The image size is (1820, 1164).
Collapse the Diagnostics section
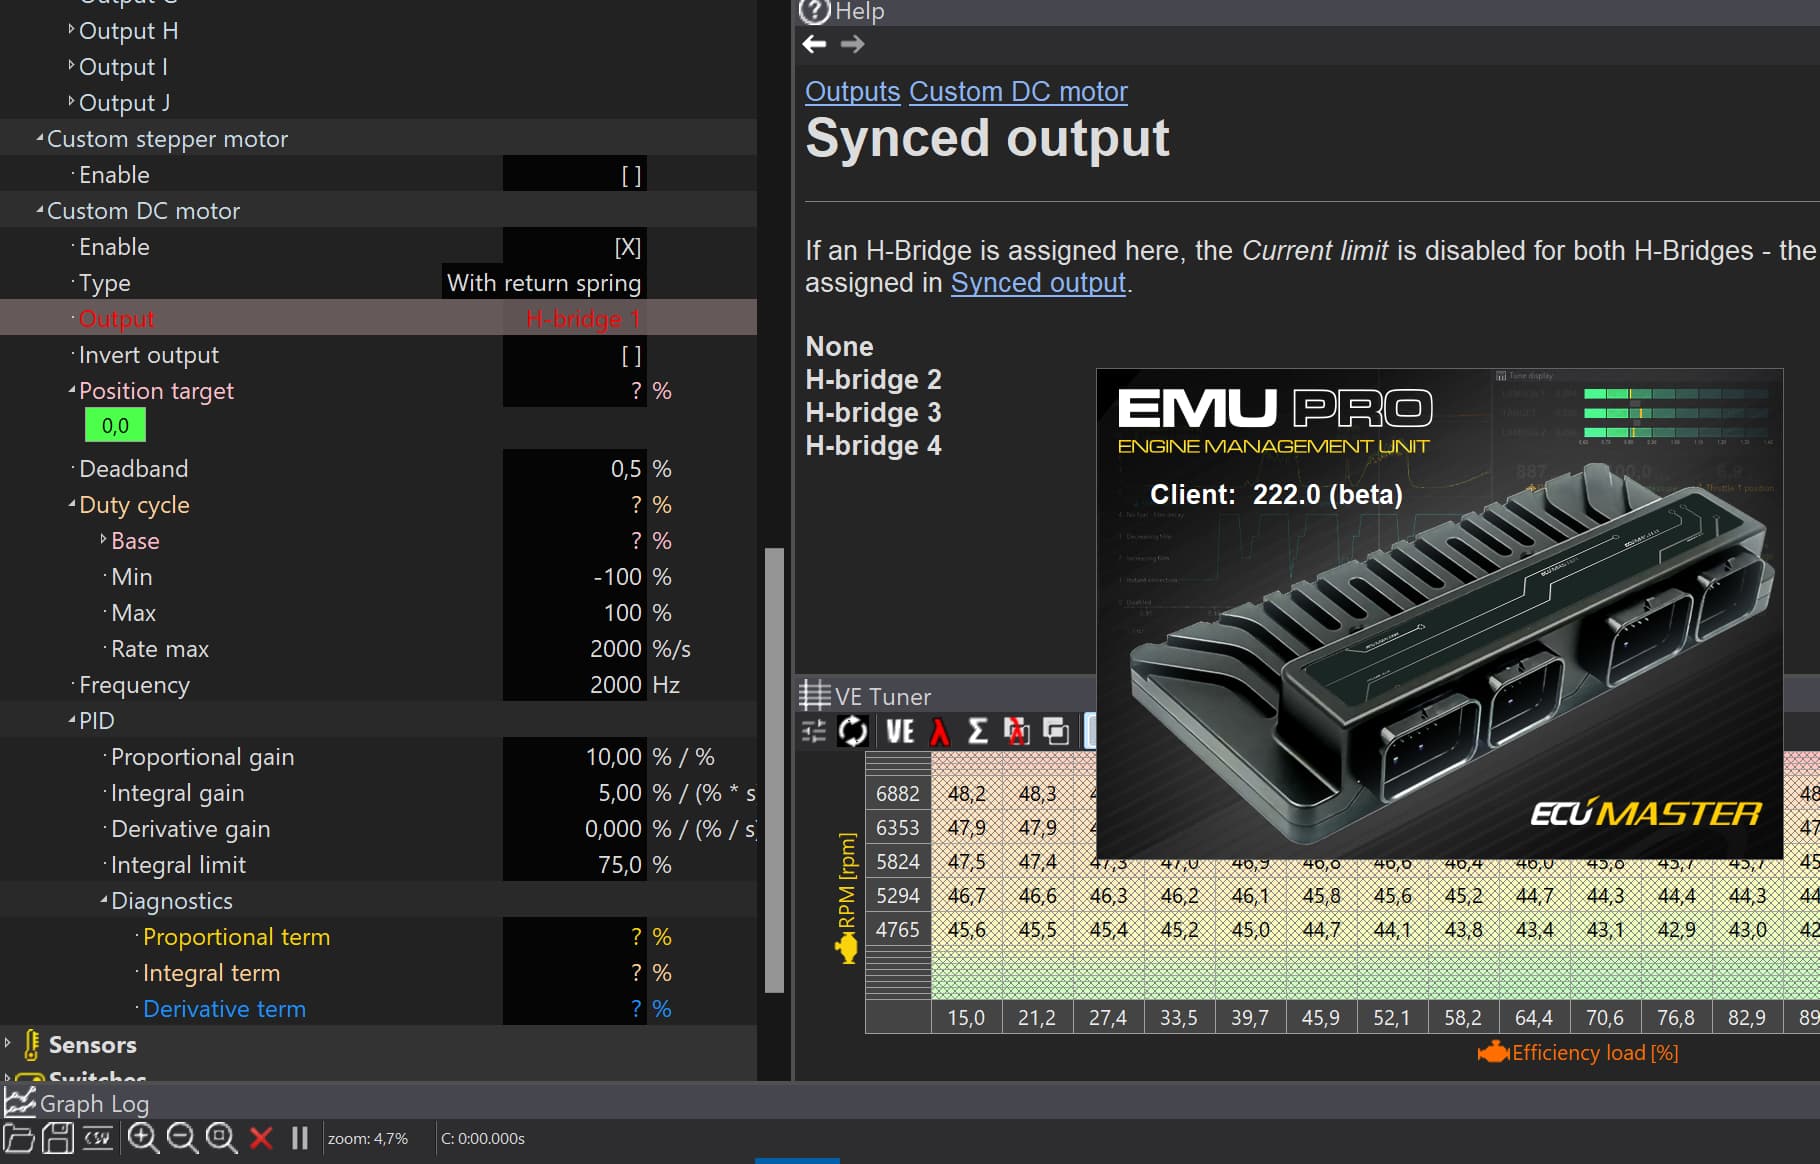pyautogui.click(x=103, y=900)
